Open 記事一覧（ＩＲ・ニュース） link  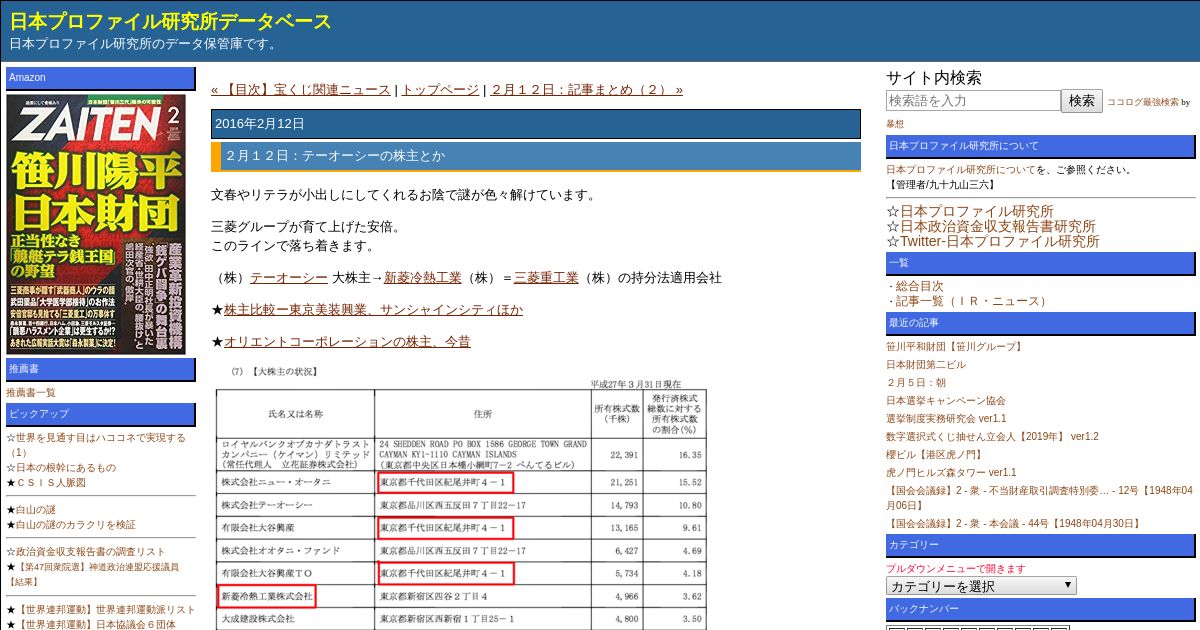(x=972, y=301)
